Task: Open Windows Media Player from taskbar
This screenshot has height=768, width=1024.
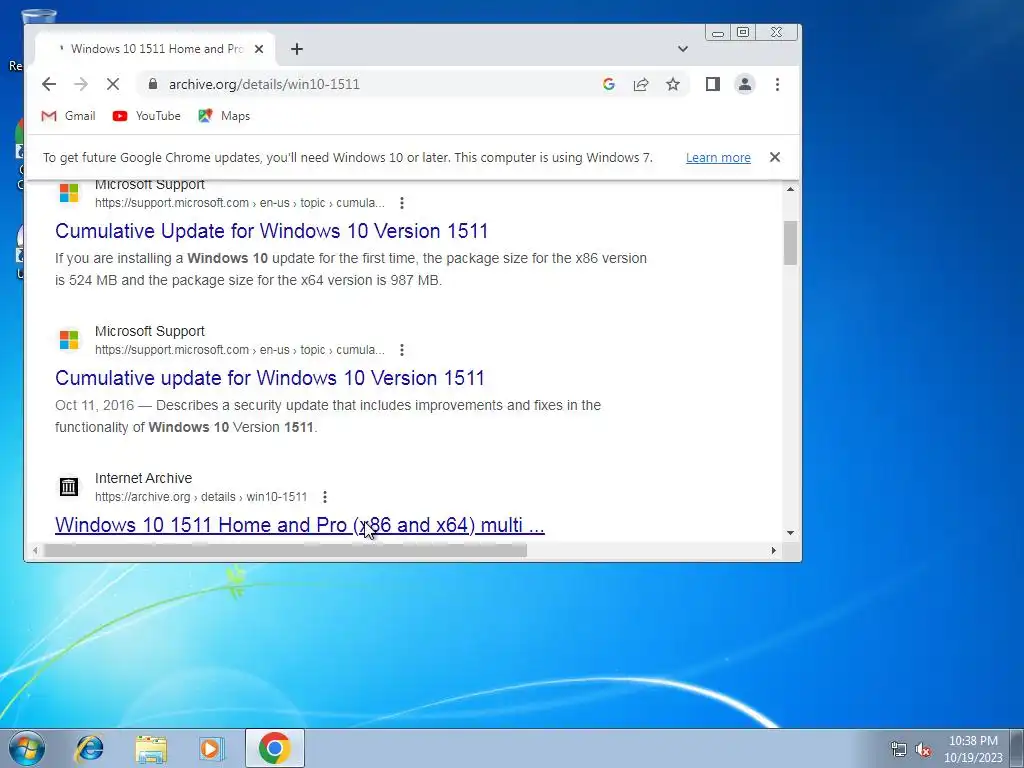Action: coord(212,748)
